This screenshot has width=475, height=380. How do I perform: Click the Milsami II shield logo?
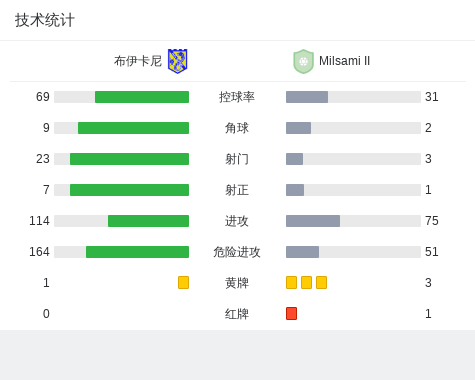(303, 61)
